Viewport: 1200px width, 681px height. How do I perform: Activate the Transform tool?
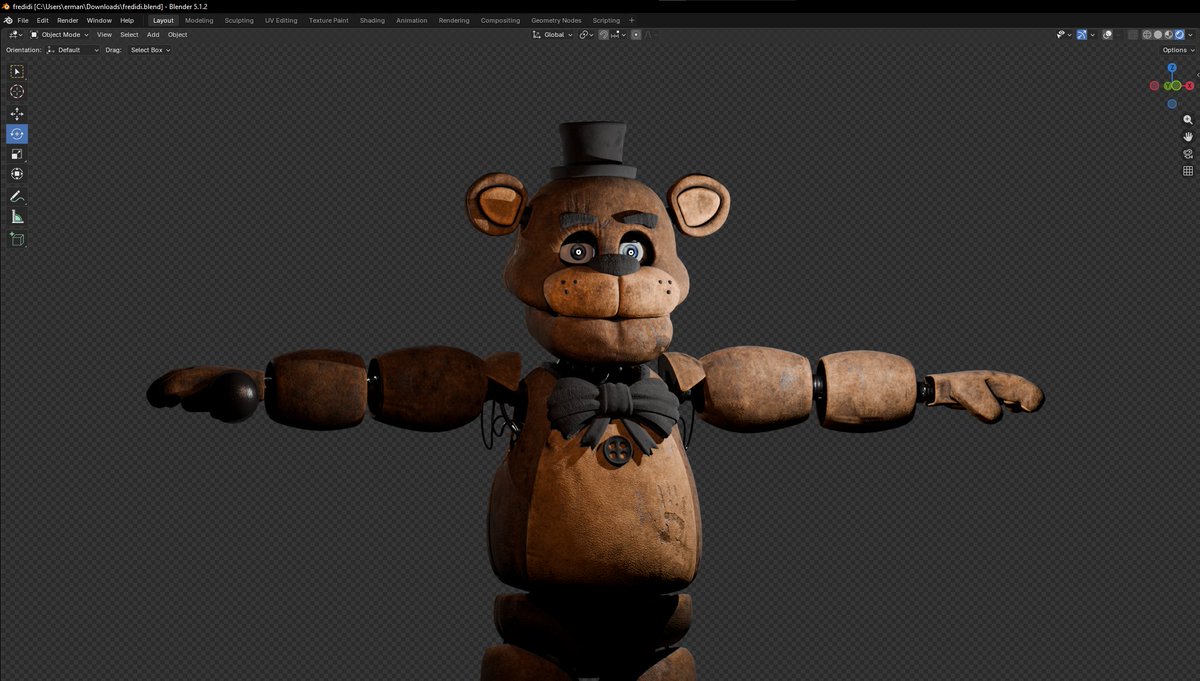pos(17,174)
